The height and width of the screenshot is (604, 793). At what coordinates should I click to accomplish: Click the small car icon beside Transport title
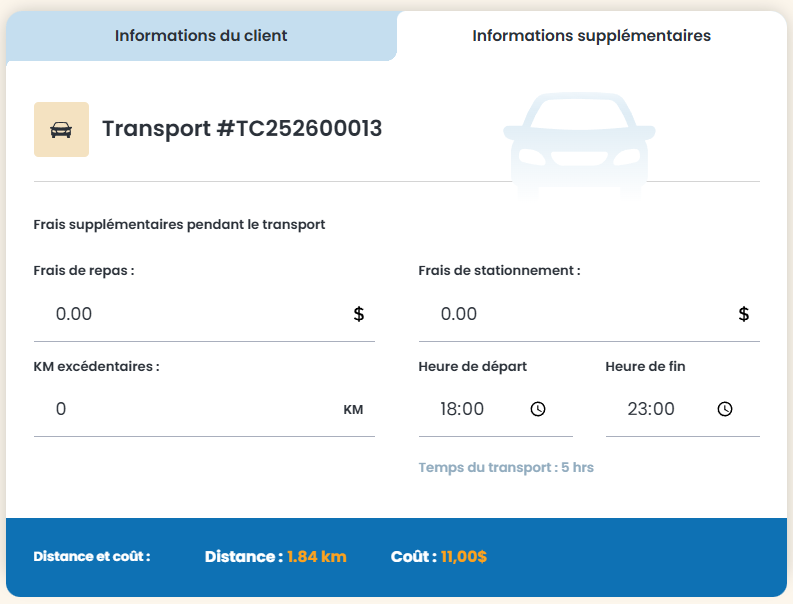pyautogui.click(x=61, y=130)
